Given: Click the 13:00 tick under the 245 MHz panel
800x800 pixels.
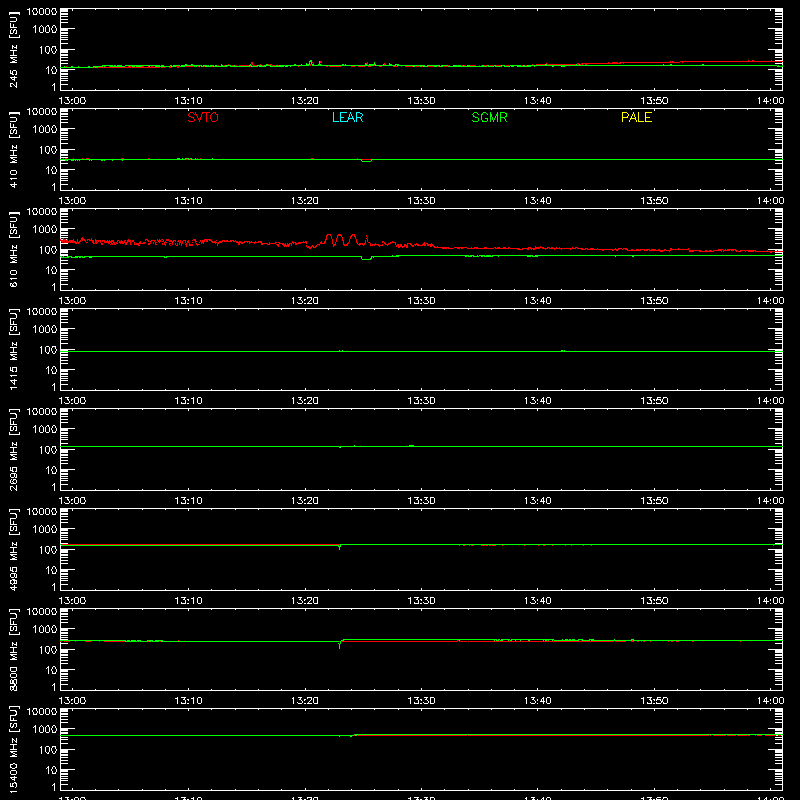Looking at the screenshot, I should point(72,101).
